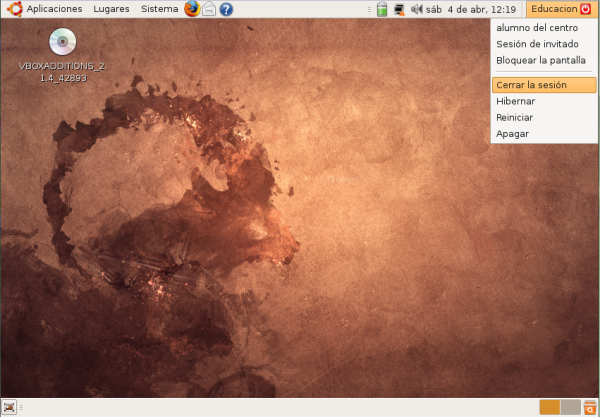Open the Sistema menu
The height and width of the screenshot is (417, 600).
click(x=159, y=9)
